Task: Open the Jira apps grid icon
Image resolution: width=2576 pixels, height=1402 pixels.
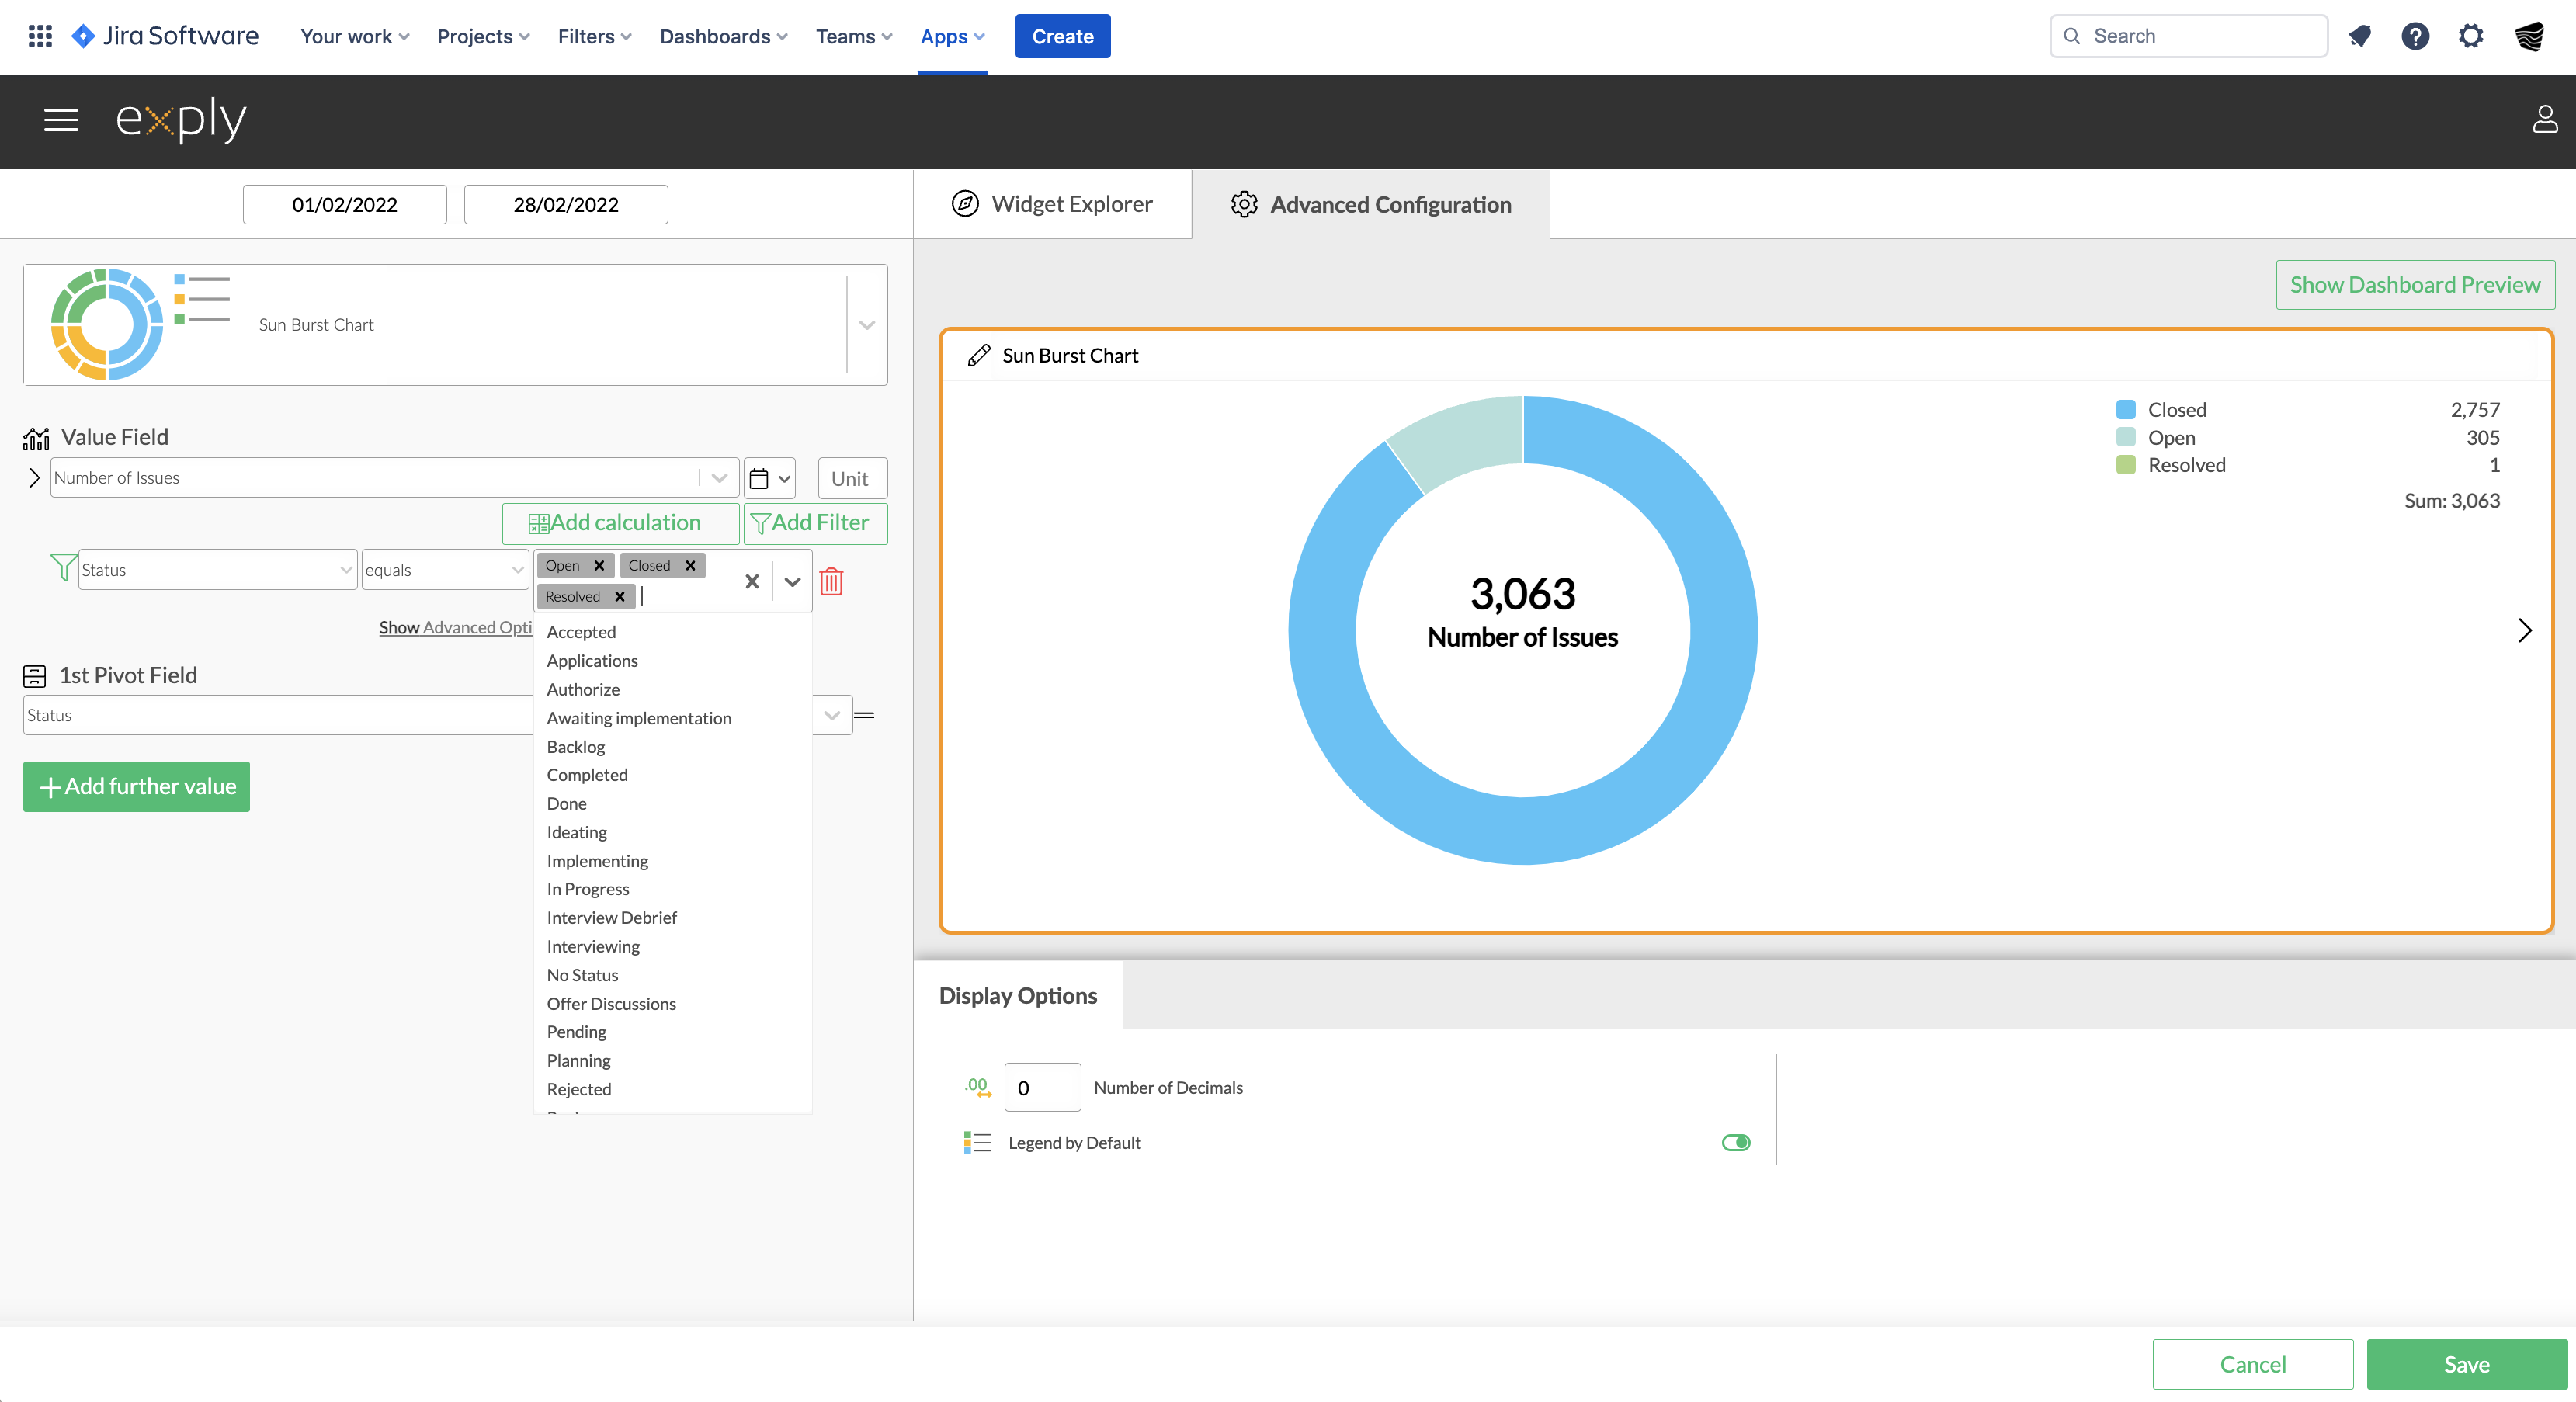Action: click(40, 36)
